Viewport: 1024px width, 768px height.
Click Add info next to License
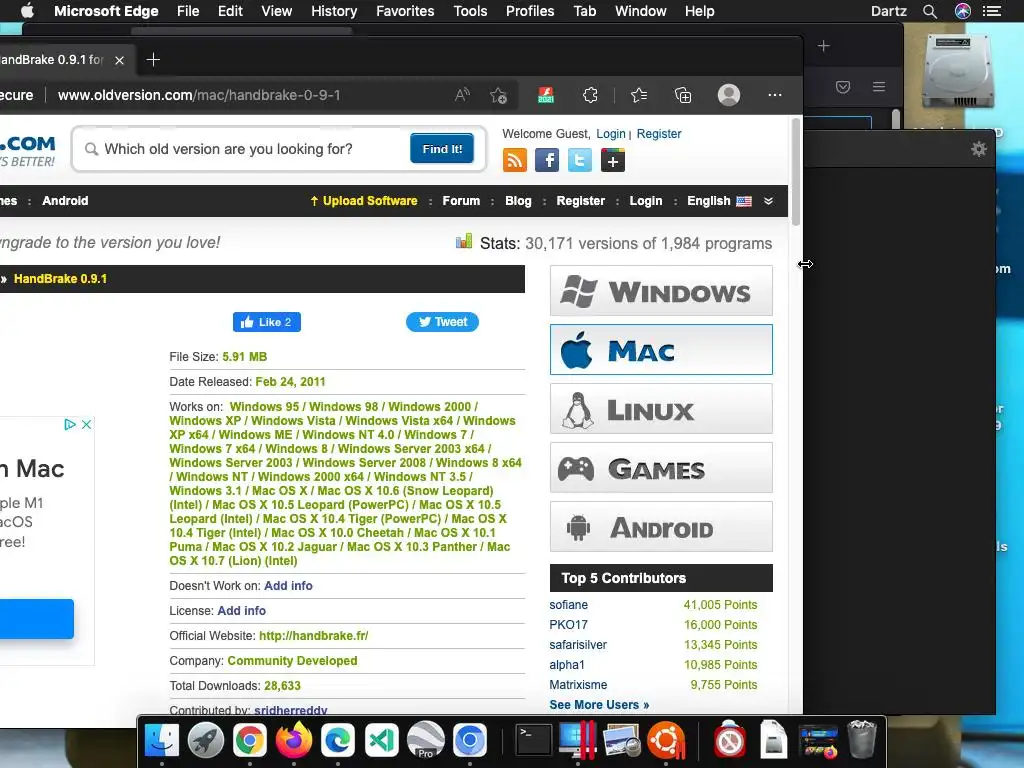(241, 611)
